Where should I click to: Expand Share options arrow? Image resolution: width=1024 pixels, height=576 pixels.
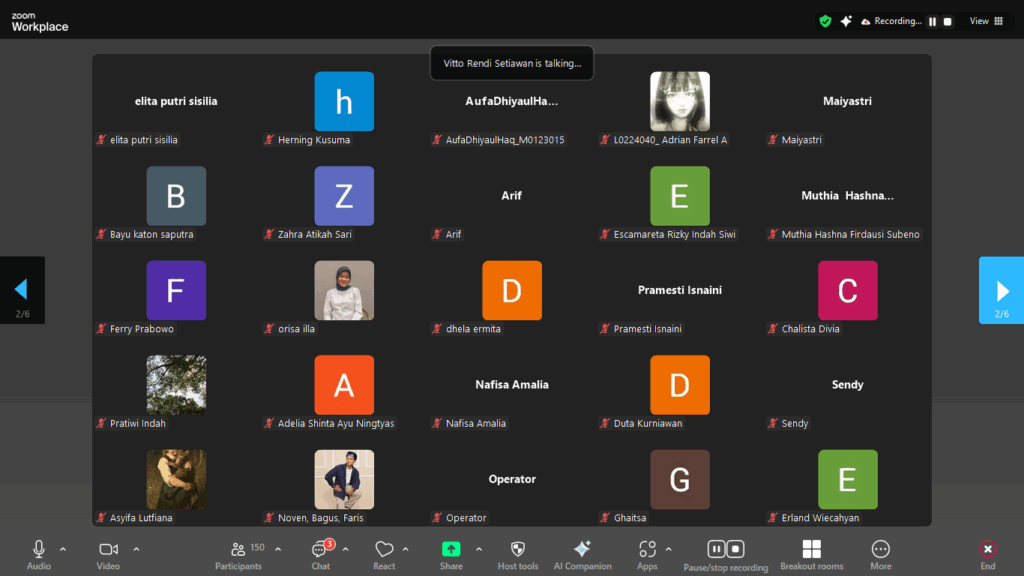coord(479,549)
